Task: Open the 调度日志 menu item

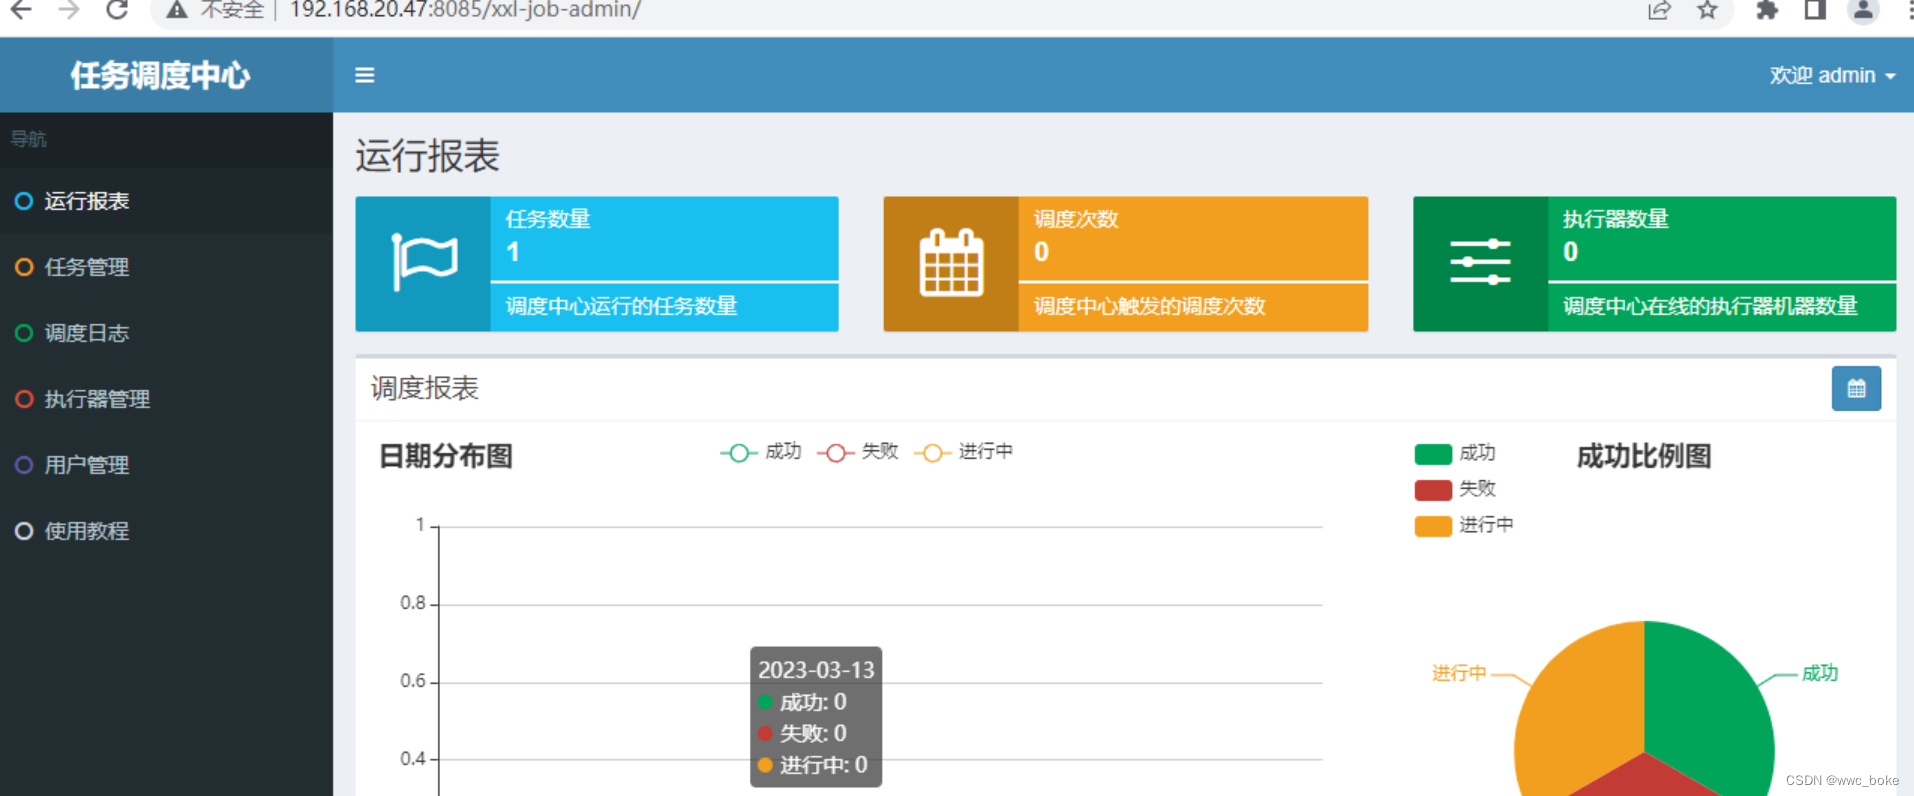Action: coord(166,333)
